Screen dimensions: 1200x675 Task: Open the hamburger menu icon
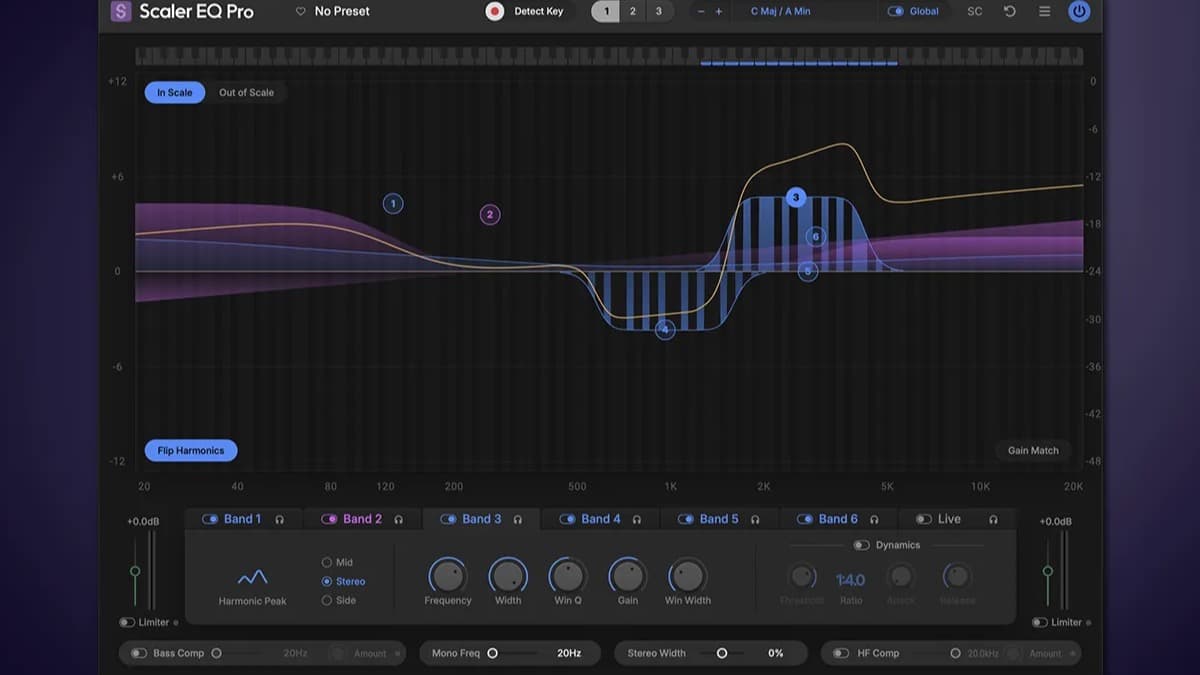coord(1044,11)
